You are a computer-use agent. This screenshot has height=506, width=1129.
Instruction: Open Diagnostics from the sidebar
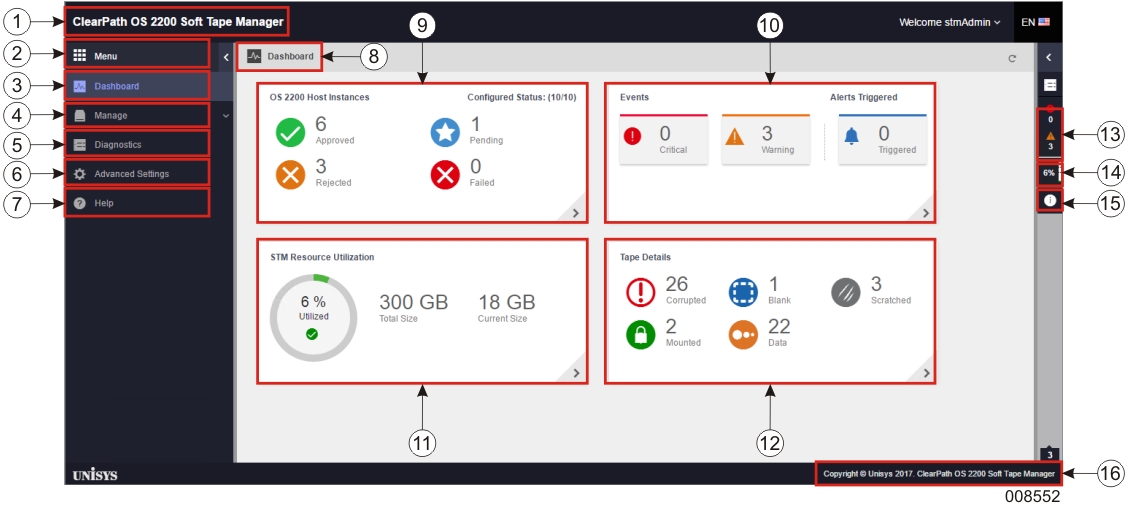(x=117, y=145)
